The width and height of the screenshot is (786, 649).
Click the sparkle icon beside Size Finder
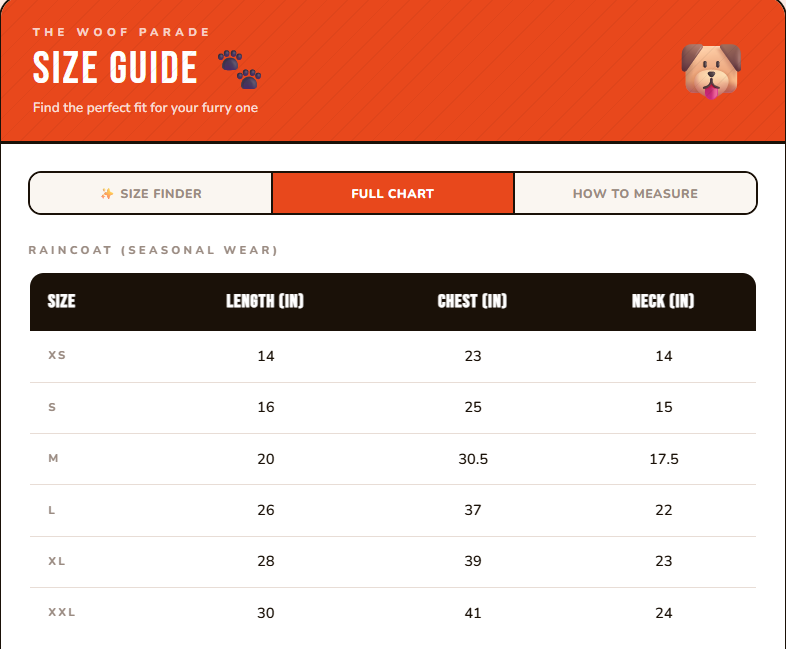[x=107, y=193]
